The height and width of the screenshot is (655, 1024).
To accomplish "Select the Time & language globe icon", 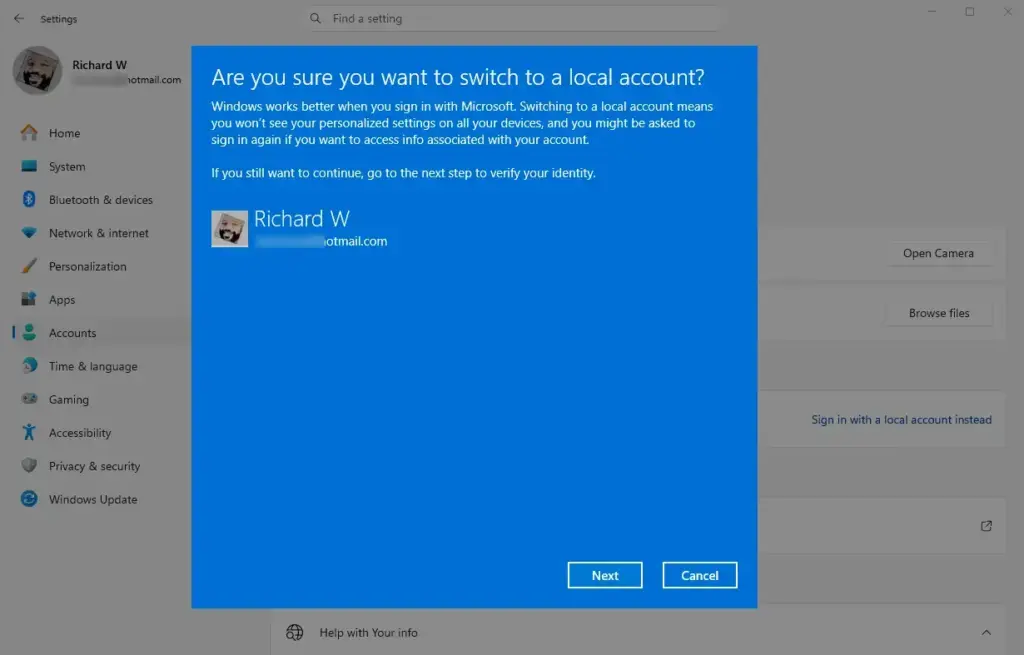I will click(29, 366).
